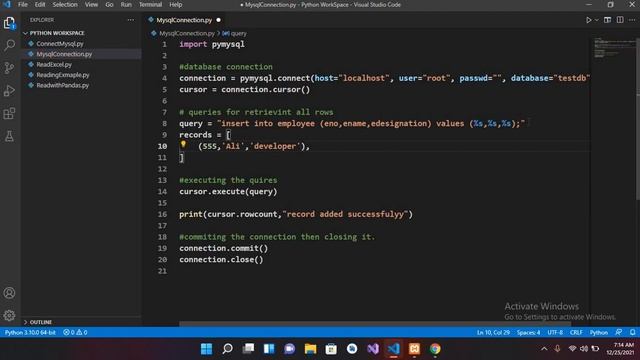Viewport: 640px width, 360px height.
Task: Select MysqlConnection.py in Explorer
Action: click(64, 54)
